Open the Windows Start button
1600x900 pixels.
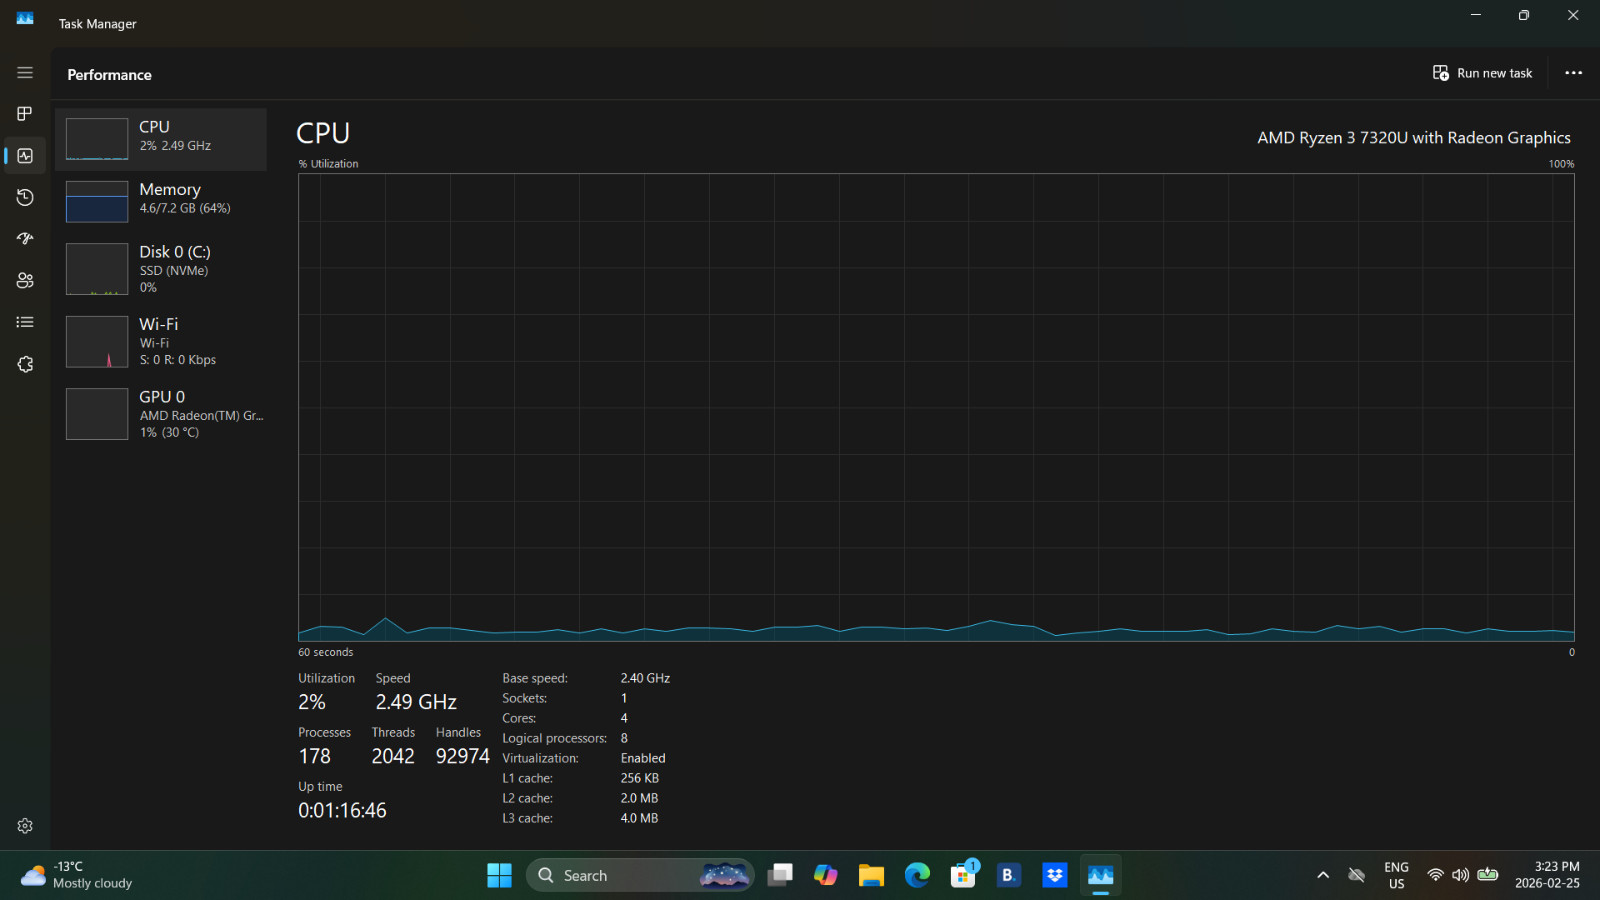click(x=499, y=875)
